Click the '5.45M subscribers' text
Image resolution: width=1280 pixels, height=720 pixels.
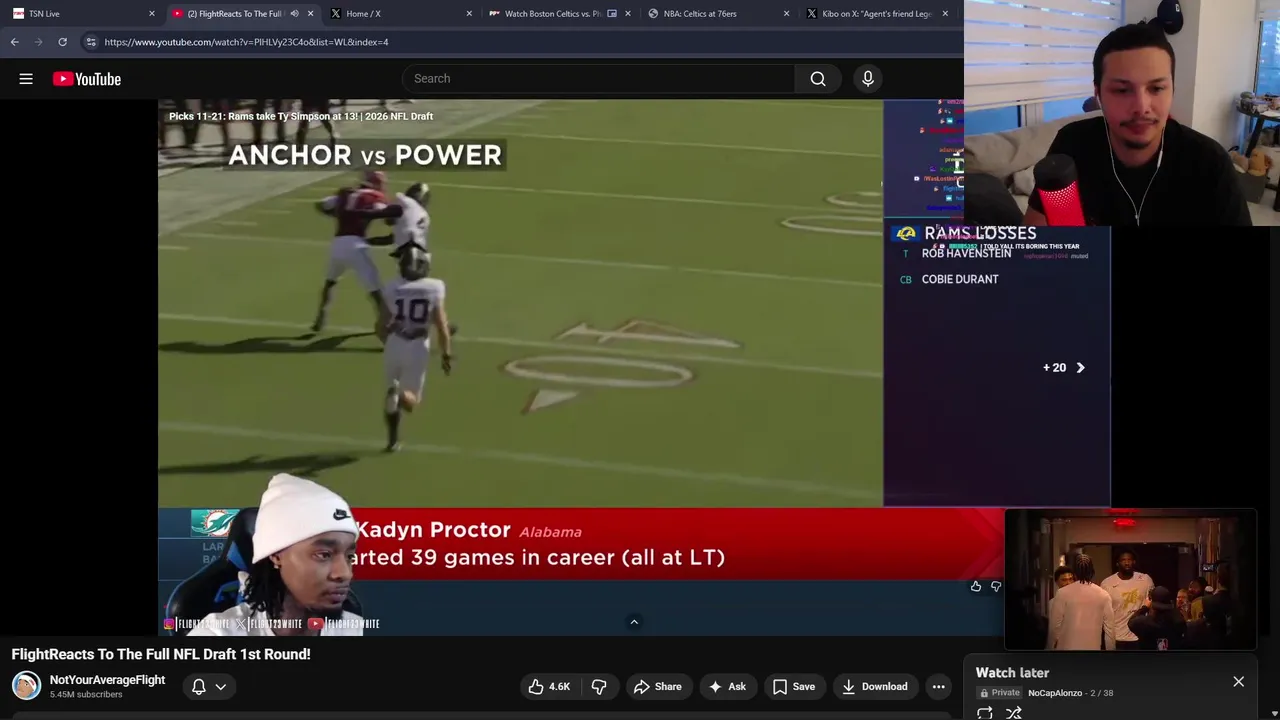(x=86, y=695)
